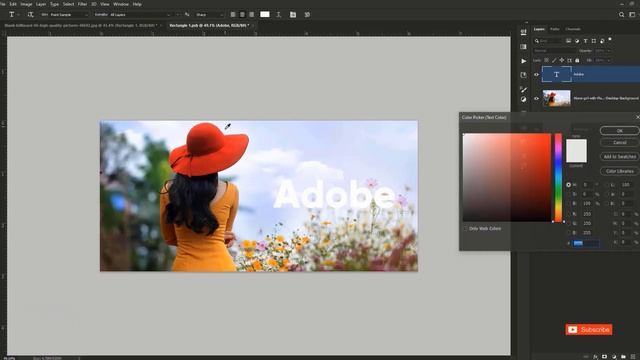Viewport: 640px width, 360px height.
Task: Hide the image background layer with eye icon
Action: (x=536, y=98)
